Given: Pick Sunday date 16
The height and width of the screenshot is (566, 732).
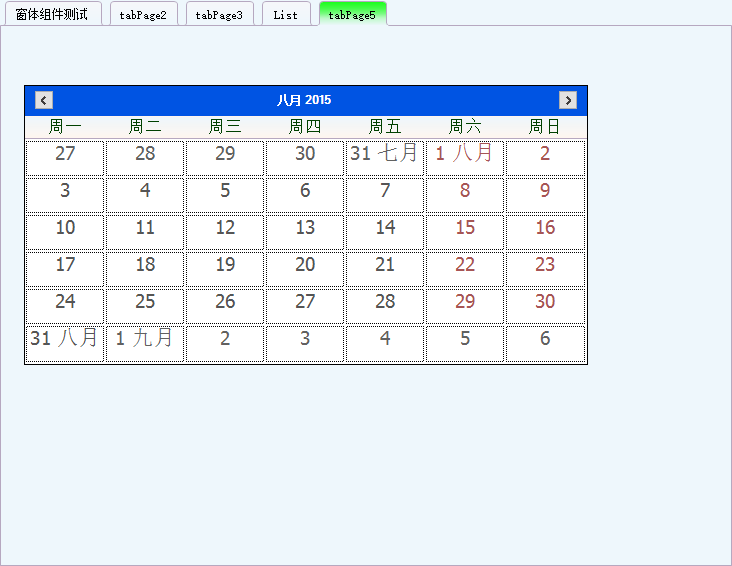Looking at the screenshot, I should click(545, 232).
